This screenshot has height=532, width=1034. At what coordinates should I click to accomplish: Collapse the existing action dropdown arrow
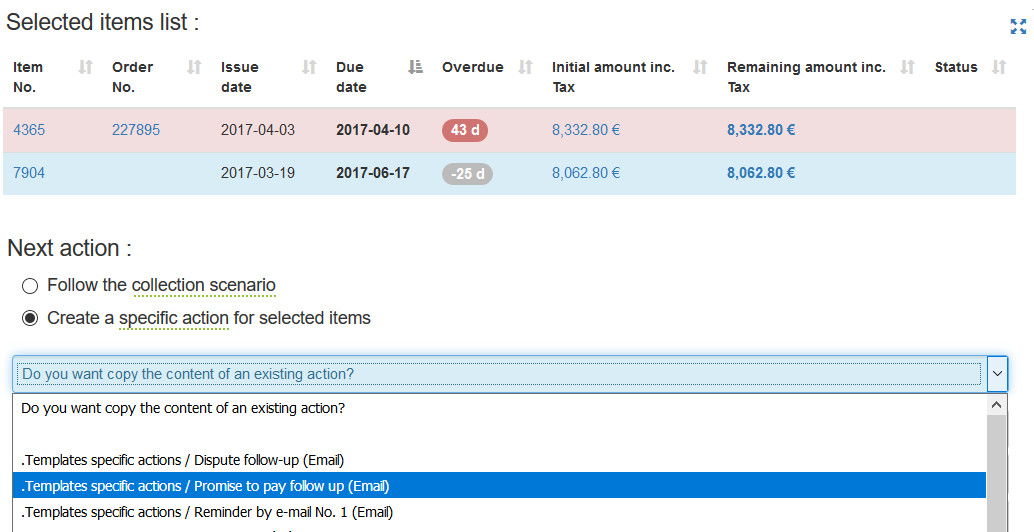coord(997,375)
